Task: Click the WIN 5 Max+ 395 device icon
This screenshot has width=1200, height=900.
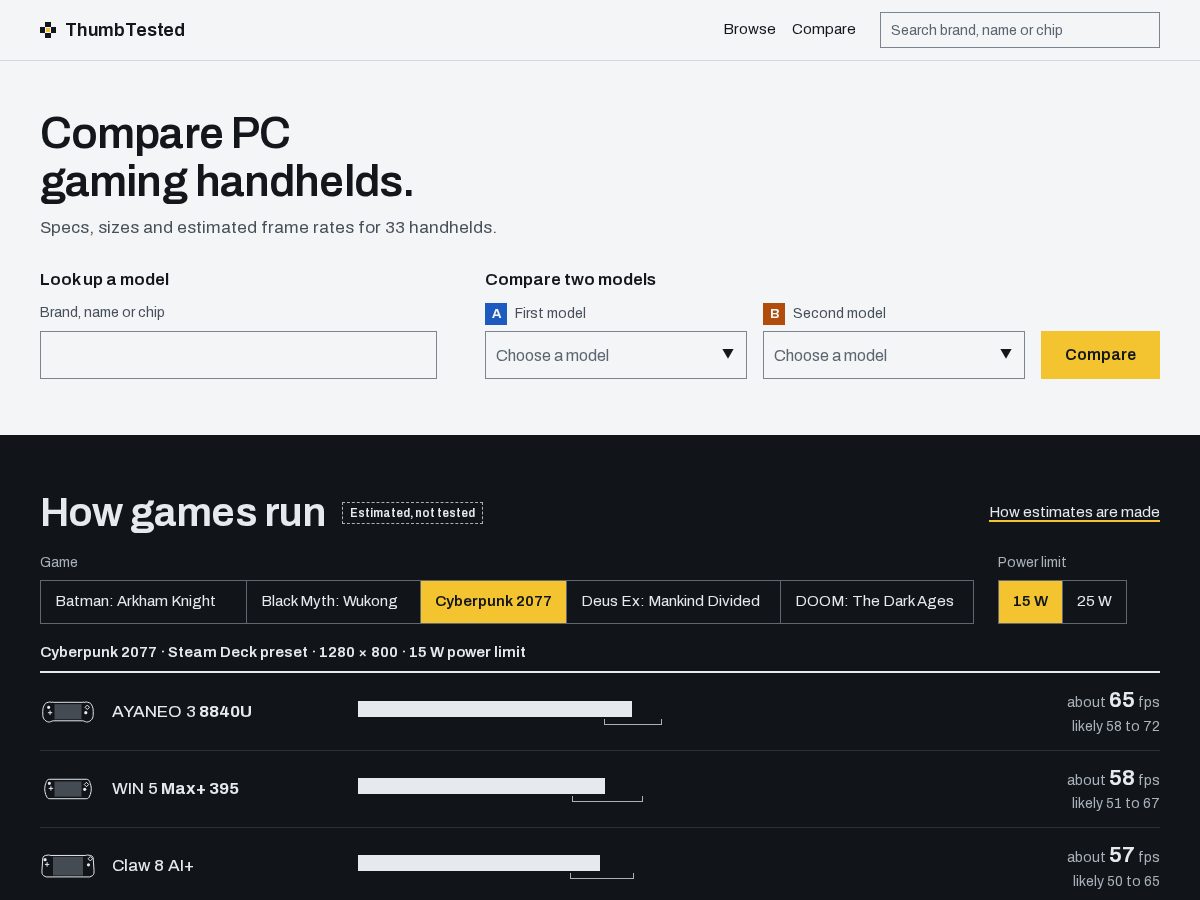Action: (x=68, y=789)
